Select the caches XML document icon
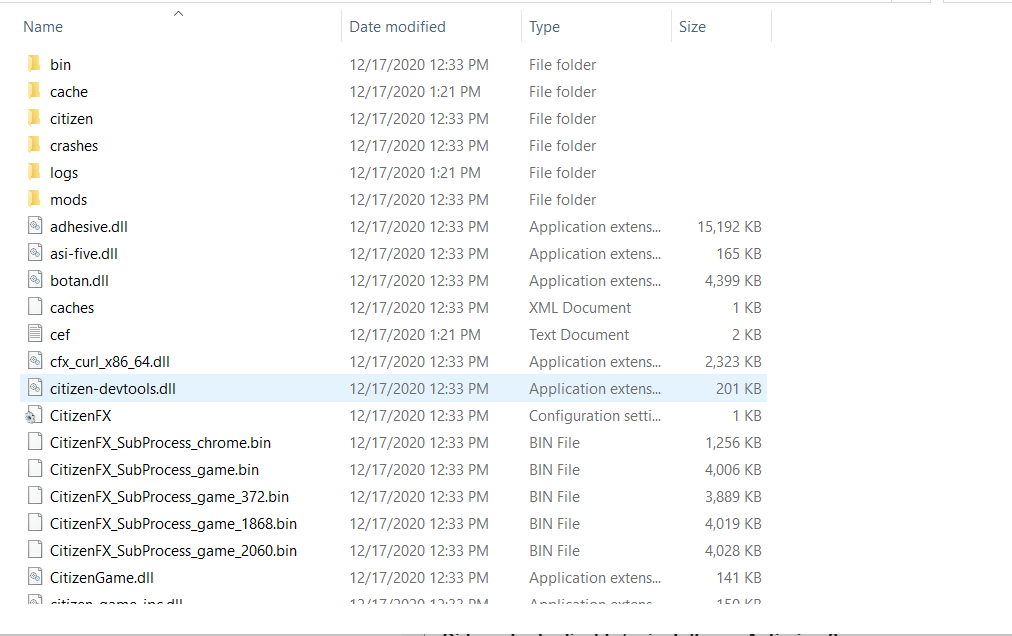Image resolution: width=1012 pixels, height=636 pixels. [x=35, y=307]
